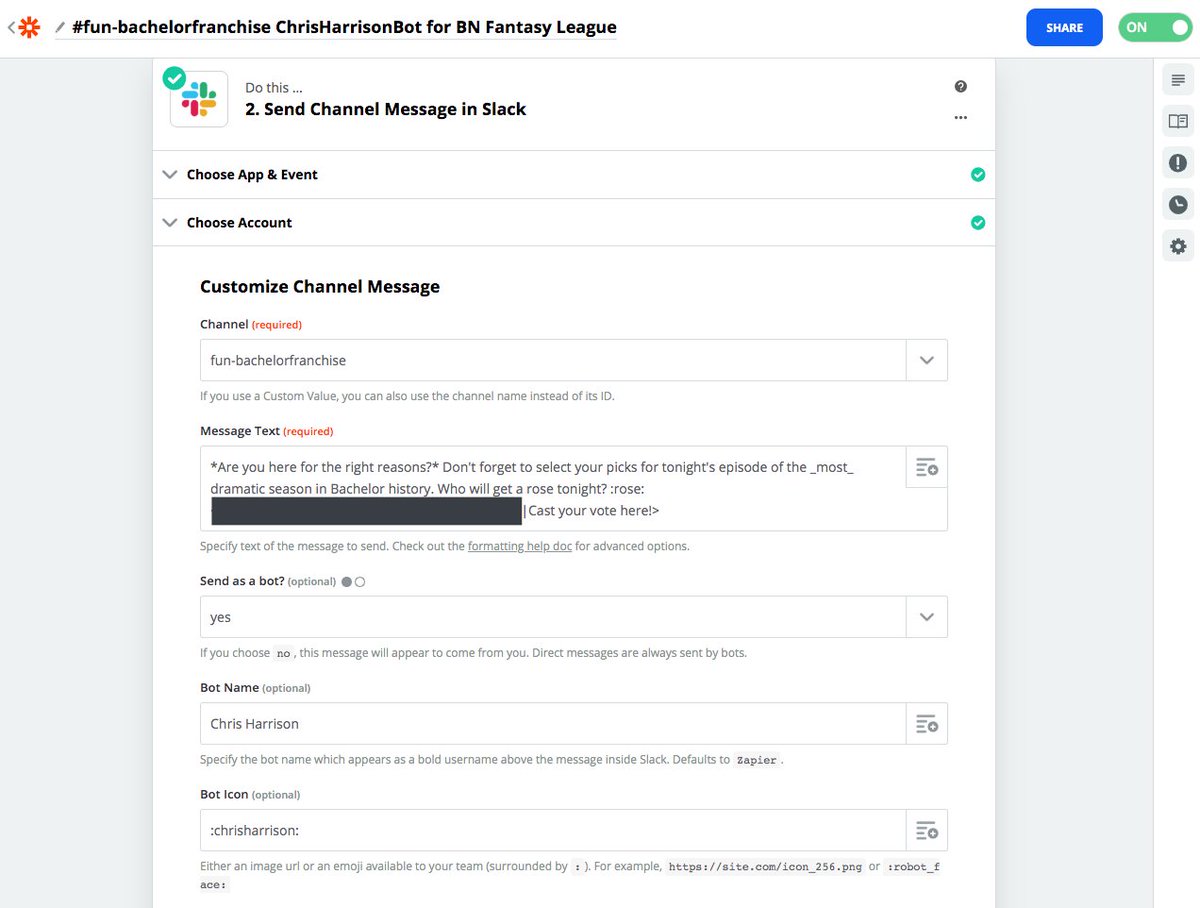
Task: Open the alerts exclamation sidebar icon
Action: pyautogui.click(x=1178, y=163)
